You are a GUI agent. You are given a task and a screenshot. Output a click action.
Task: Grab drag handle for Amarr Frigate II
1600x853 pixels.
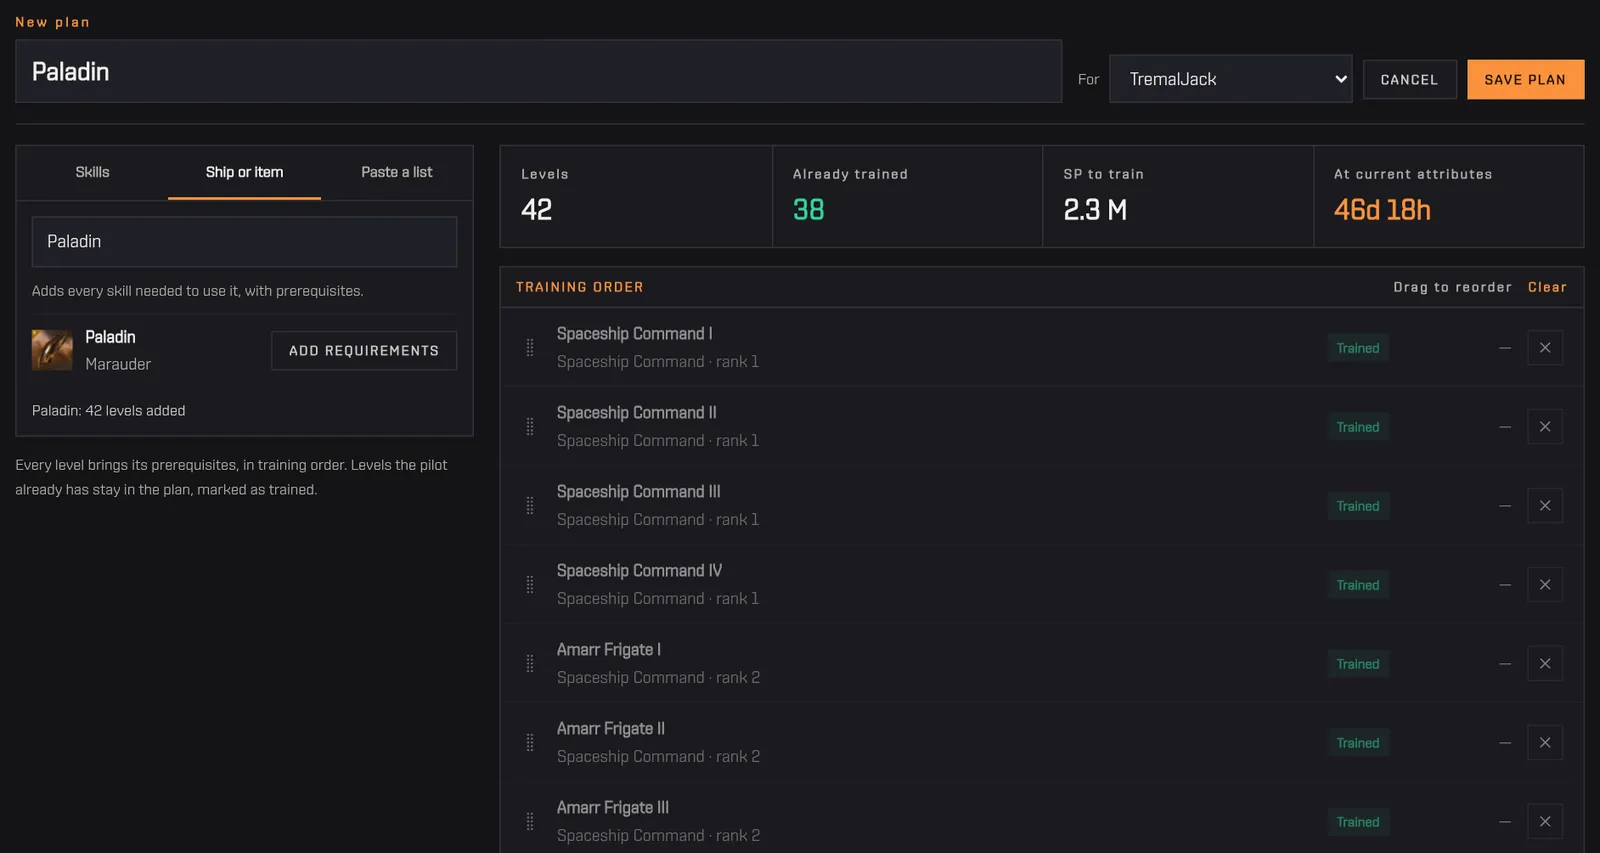(x=530, y=743)
